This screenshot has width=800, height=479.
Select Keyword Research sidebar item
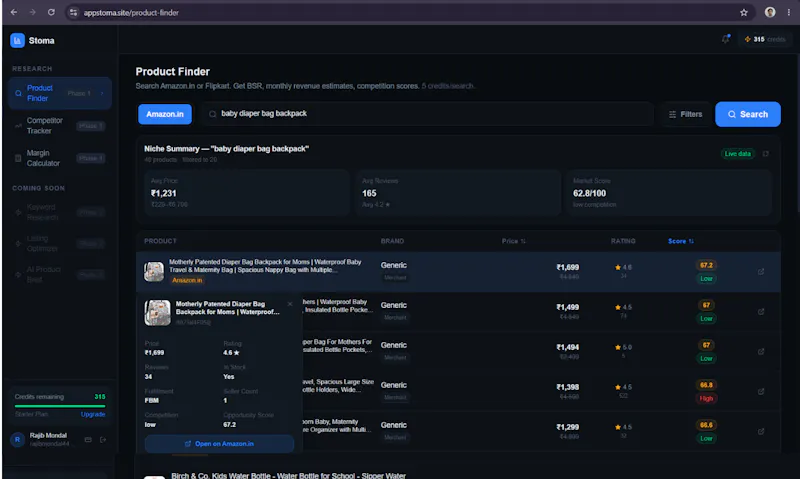[60, 212]
